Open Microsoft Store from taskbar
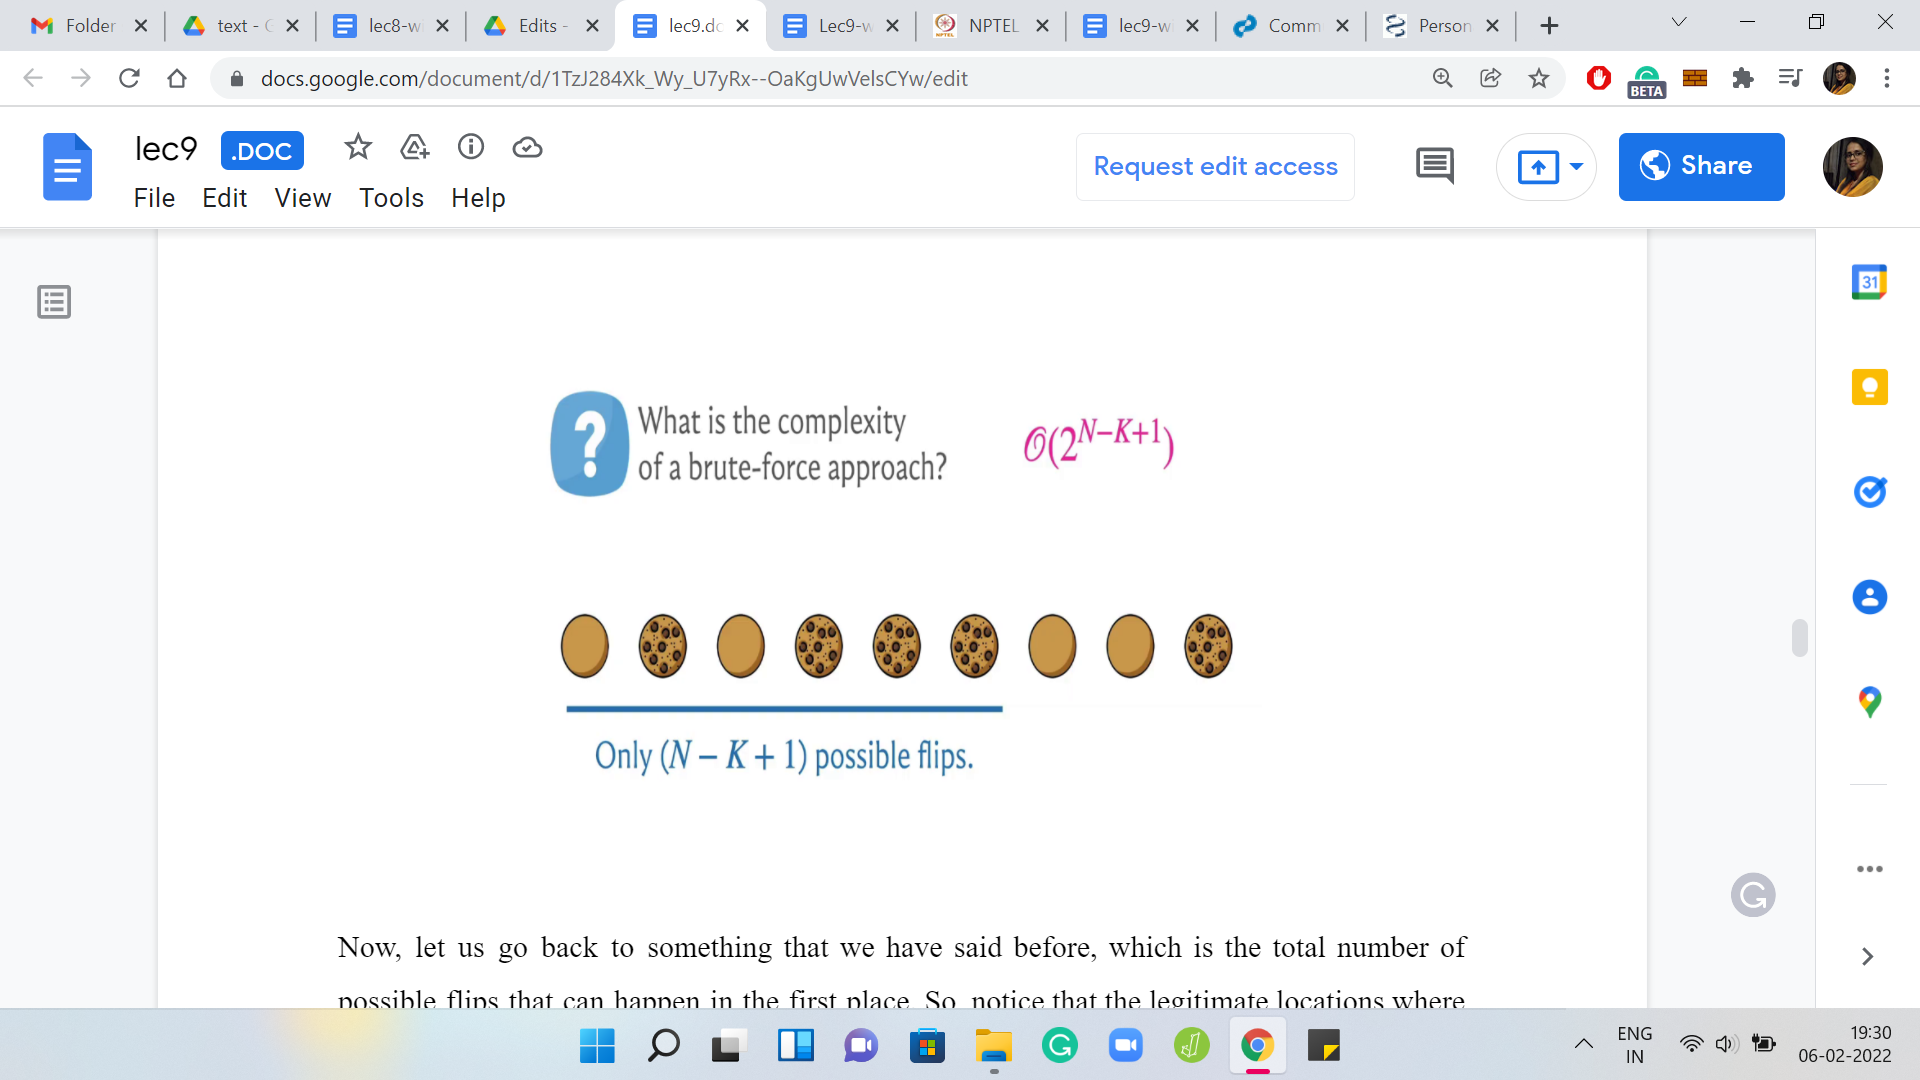This screenshot has height=1080, width=1920. (x=927, y=1046)
